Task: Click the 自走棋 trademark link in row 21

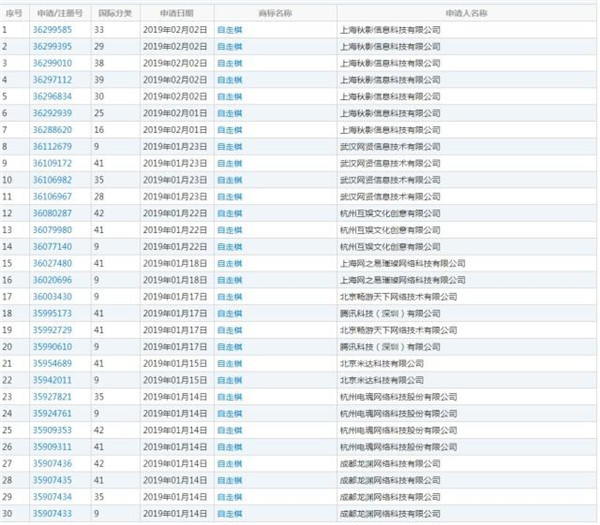Action: pyautogui.click(x=230, y=364)
